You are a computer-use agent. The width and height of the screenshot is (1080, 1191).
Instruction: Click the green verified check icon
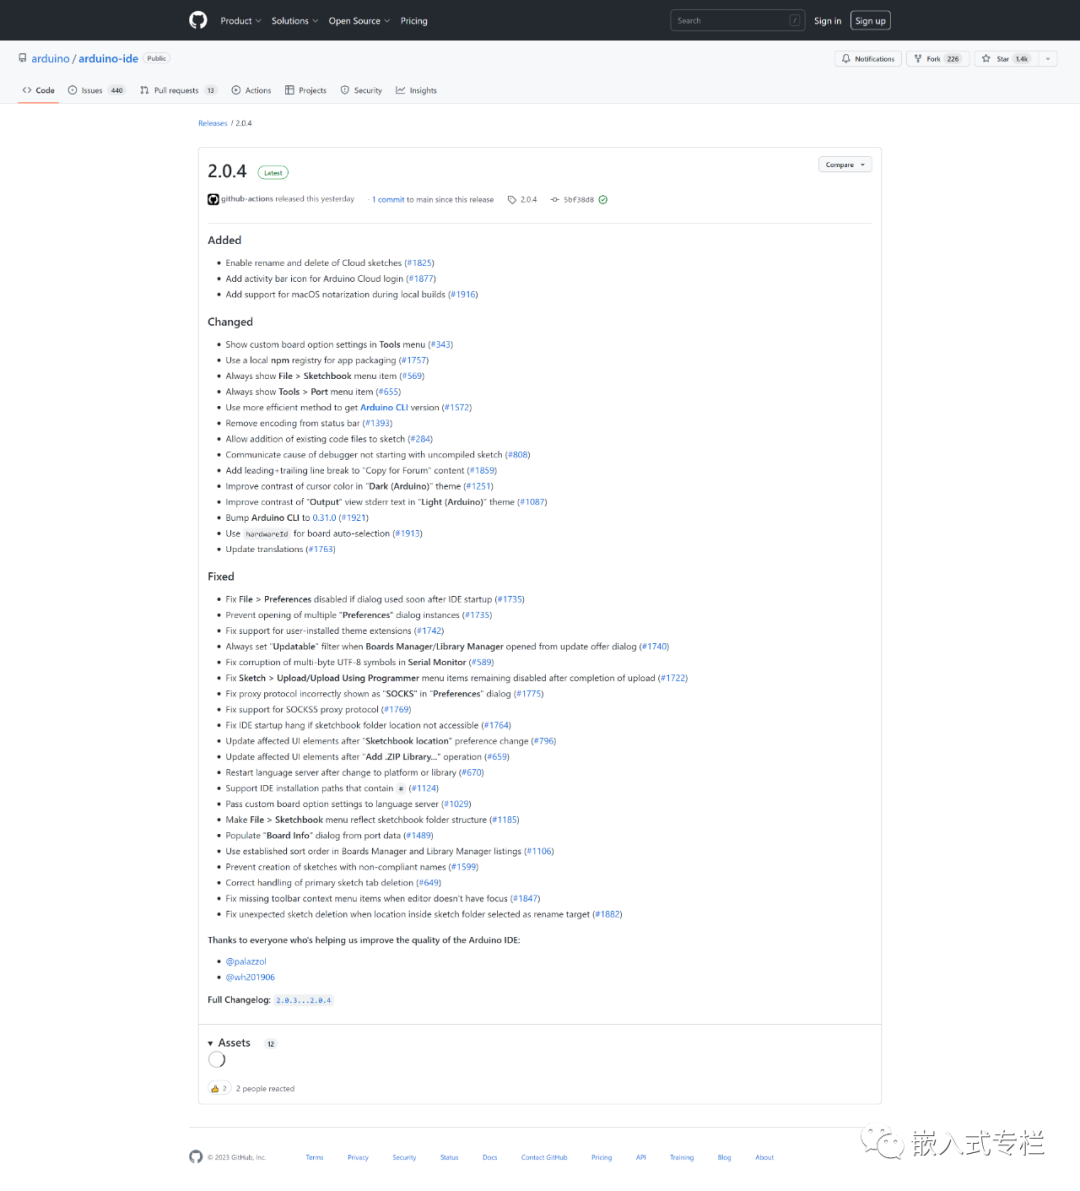click(603, 200)
